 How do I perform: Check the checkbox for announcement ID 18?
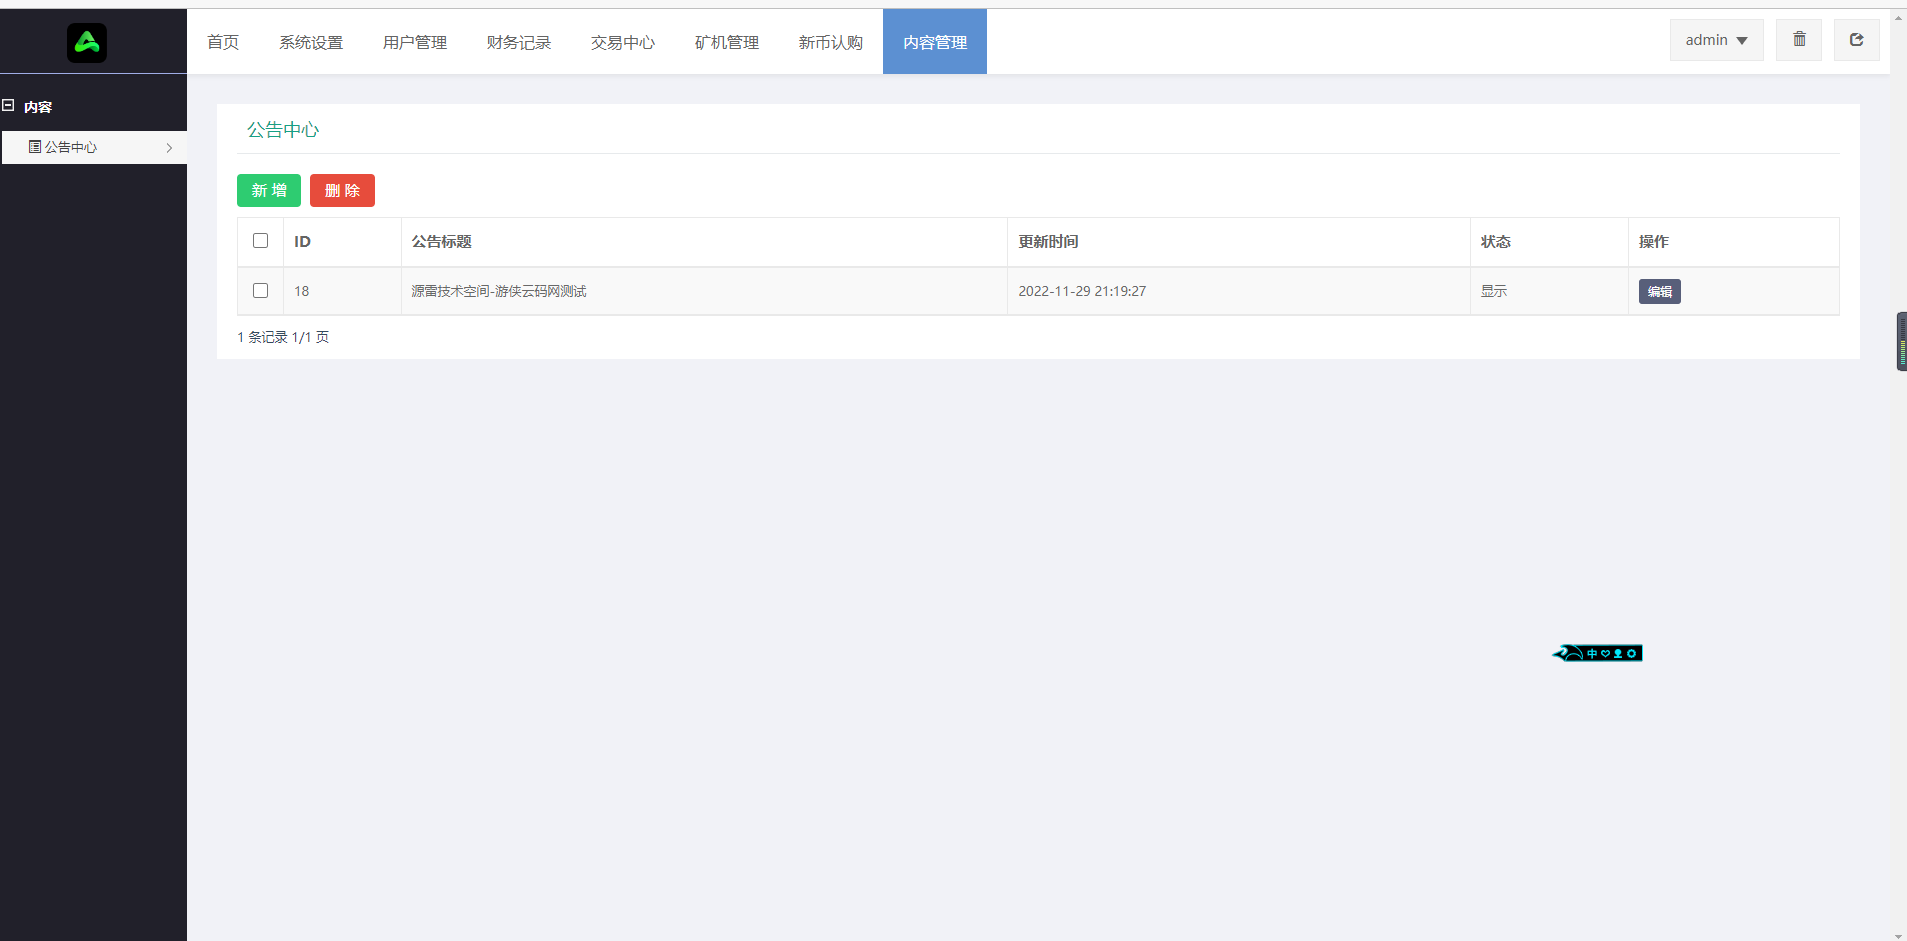point(260,290)
